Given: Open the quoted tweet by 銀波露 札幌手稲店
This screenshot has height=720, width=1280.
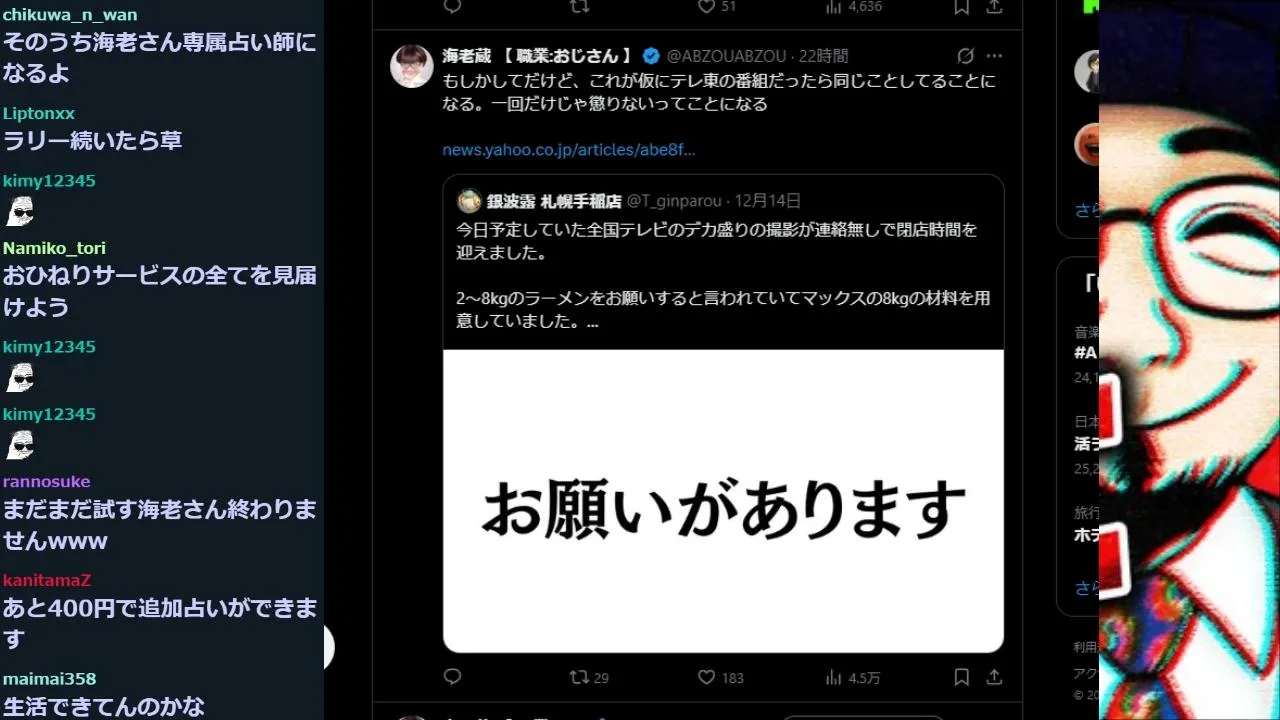Looking at the screenshot, I should pyautogui.click(x=723, y=262).
